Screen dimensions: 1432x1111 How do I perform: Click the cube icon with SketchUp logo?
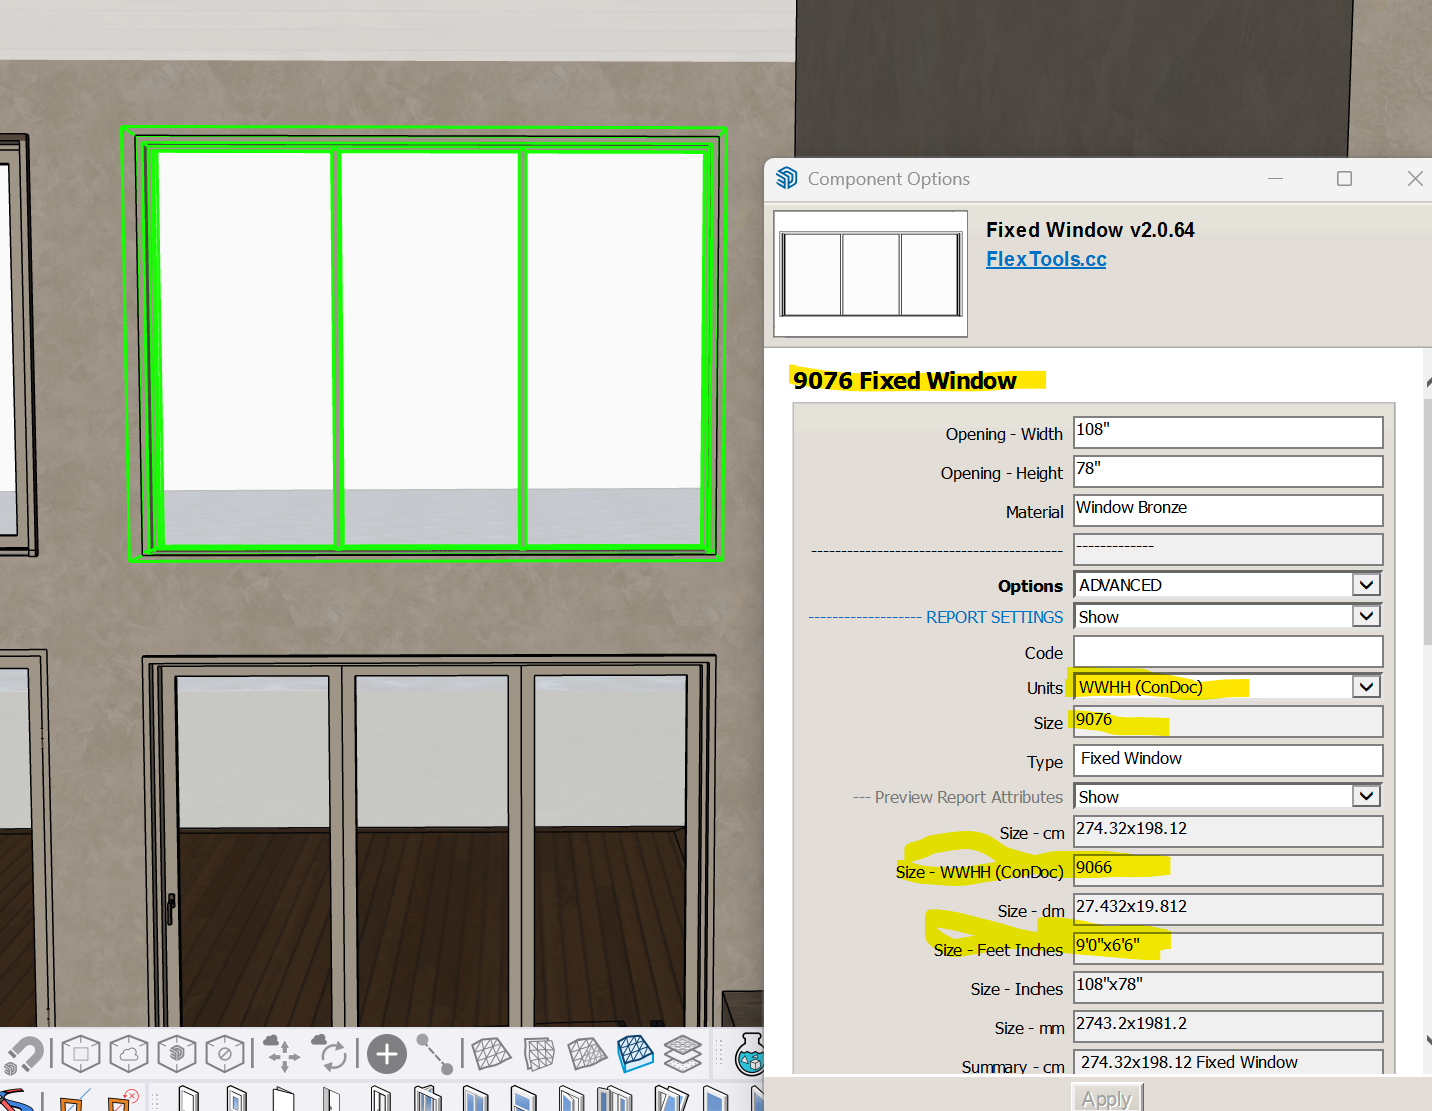177,1053
